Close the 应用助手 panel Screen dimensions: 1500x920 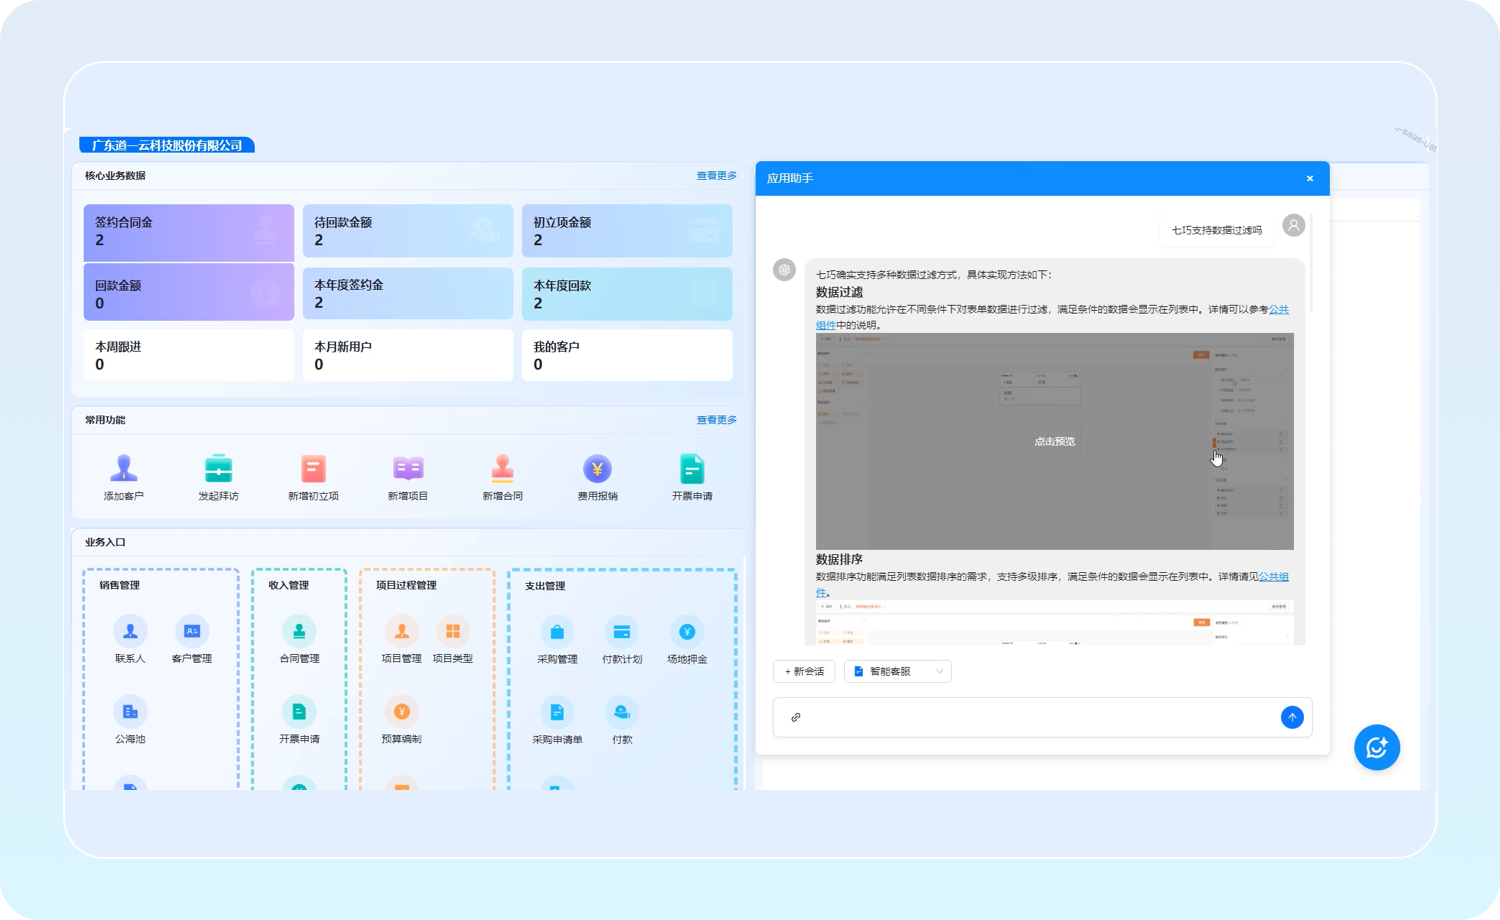[x=1310, y=178]
